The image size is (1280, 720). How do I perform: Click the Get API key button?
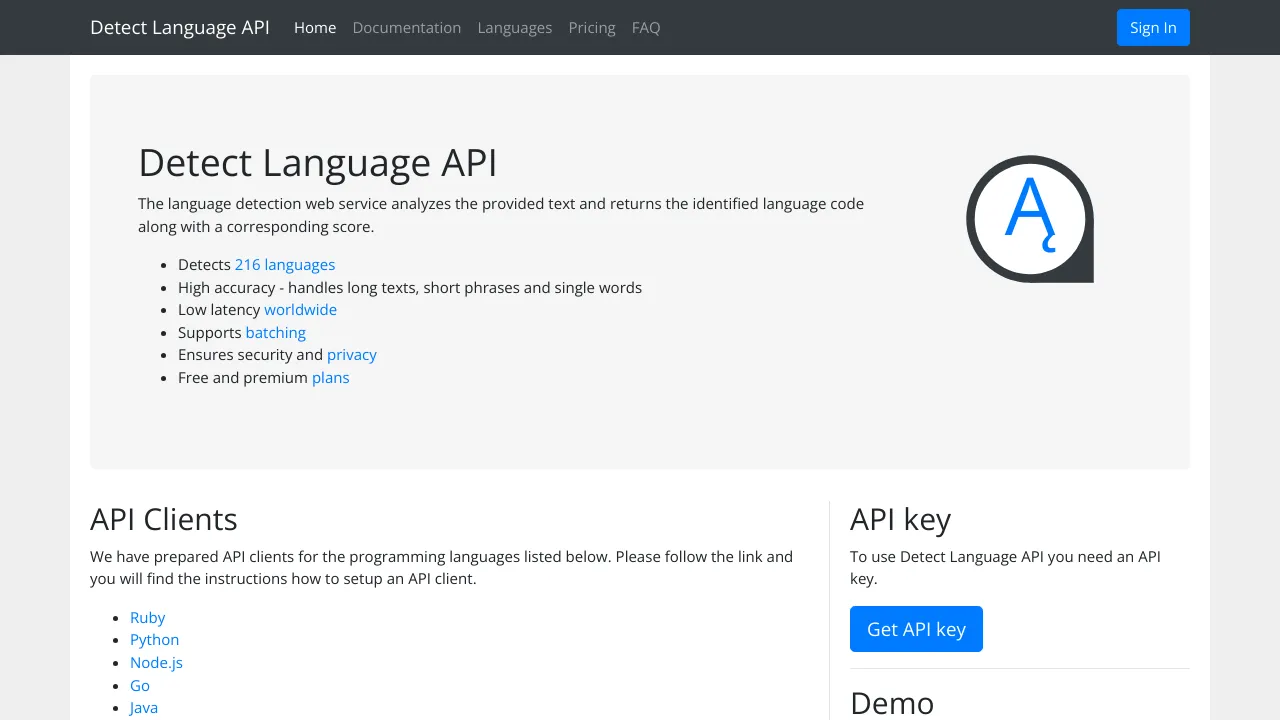click(916, 629)
